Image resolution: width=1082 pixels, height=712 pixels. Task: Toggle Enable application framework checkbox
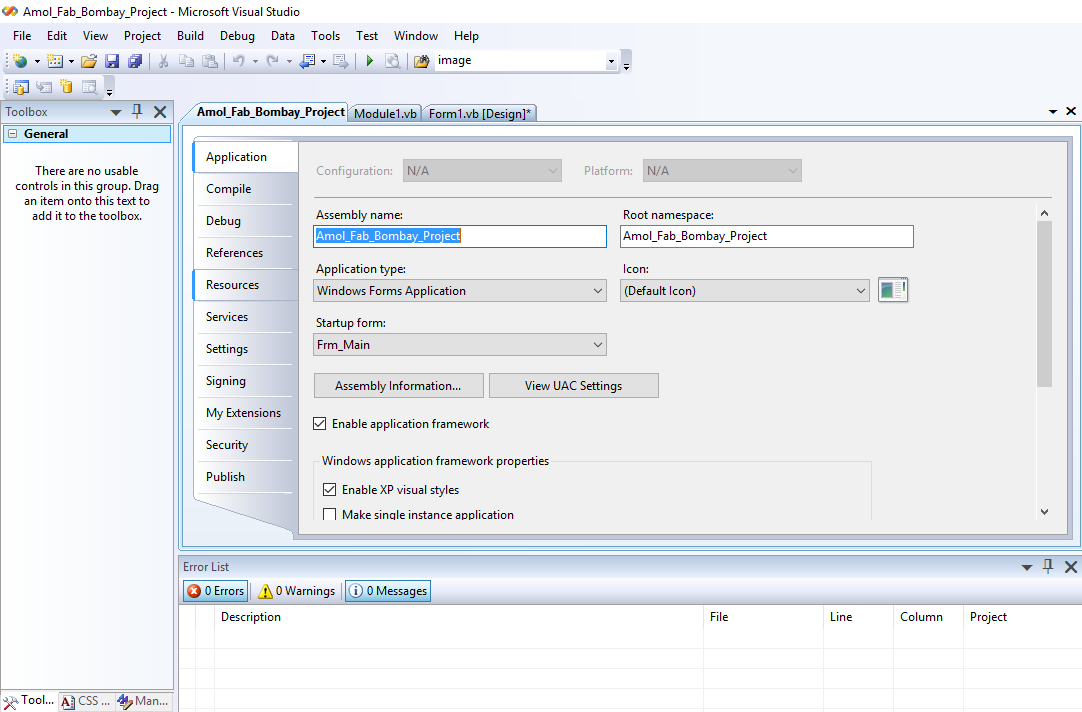[319, 424]
